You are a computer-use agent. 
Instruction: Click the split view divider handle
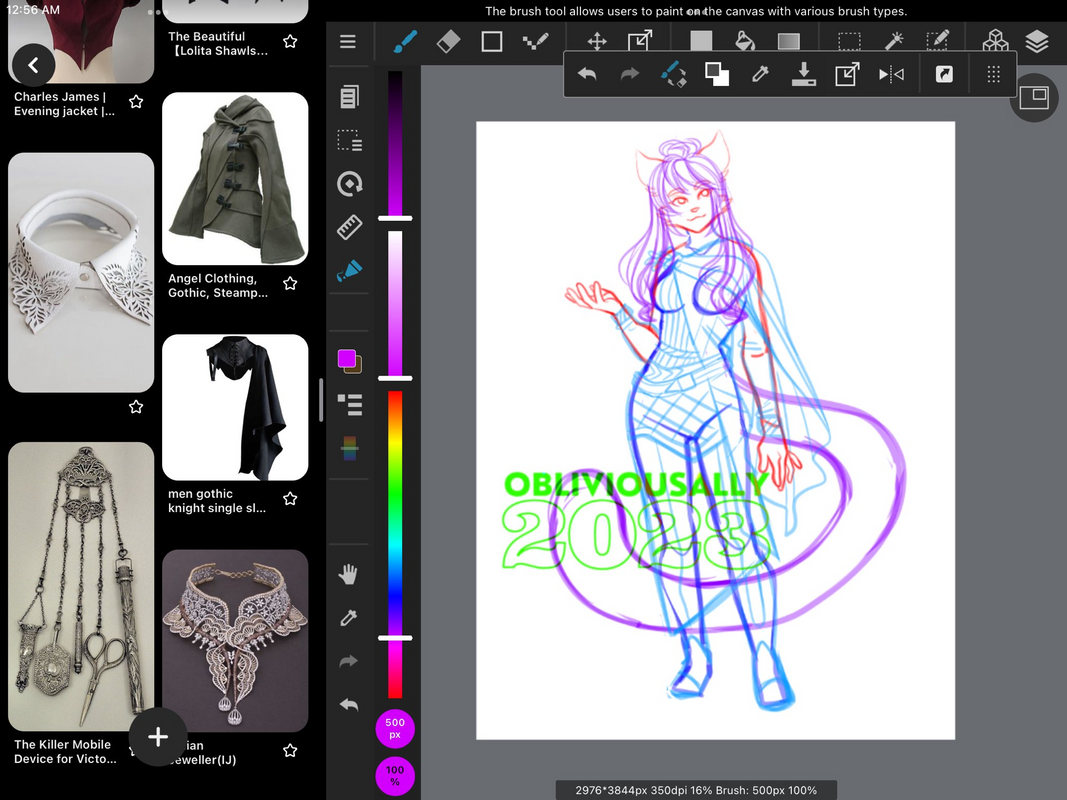pos(321,400)
